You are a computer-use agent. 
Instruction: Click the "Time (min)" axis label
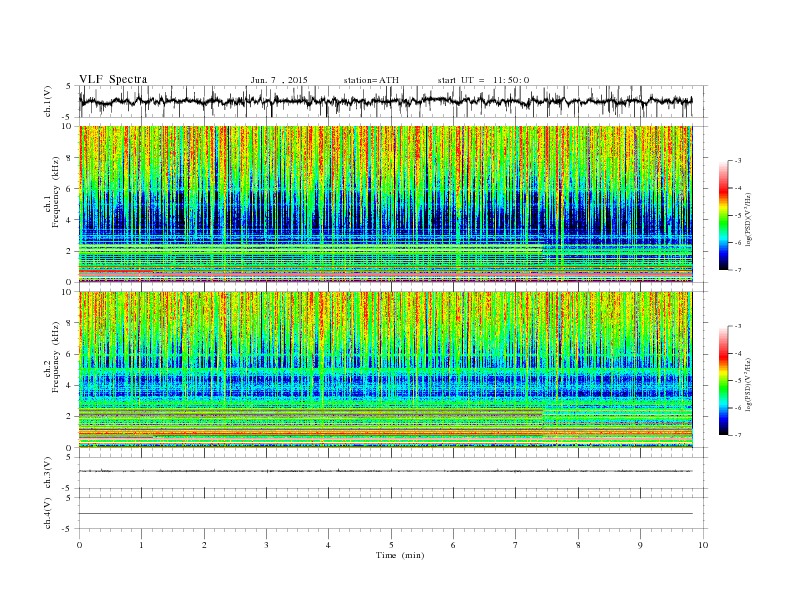400,555
